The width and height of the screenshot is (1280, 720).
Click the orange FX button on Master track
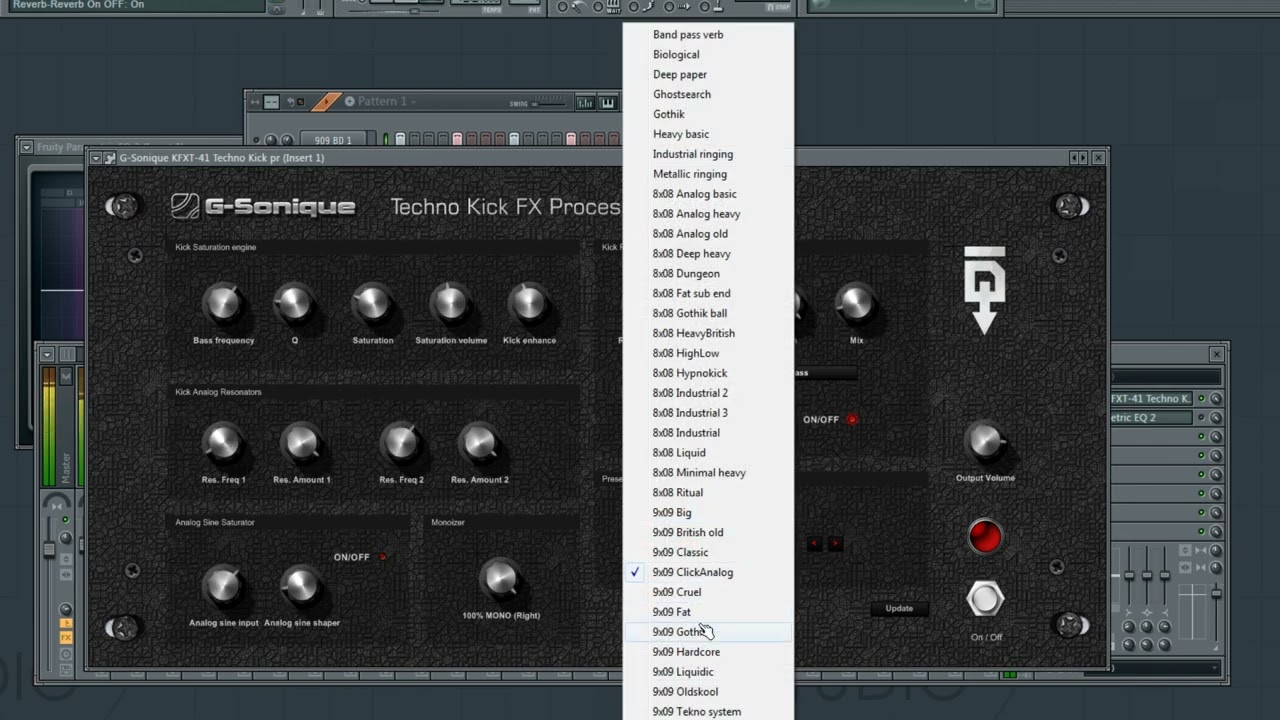pyautogui.click(x=66, y=638)
